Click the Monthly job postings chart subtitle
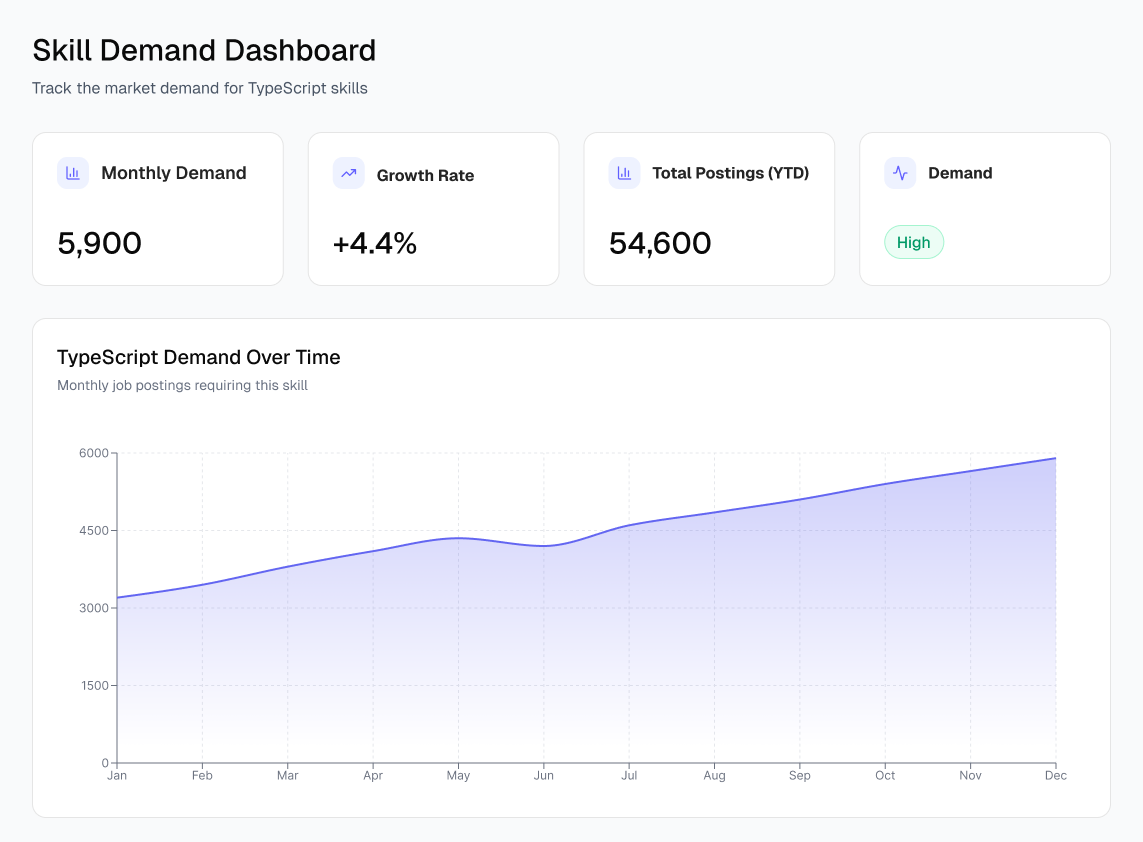The width and height of the screenshot is (1143, 842). [x=183, y=385]
